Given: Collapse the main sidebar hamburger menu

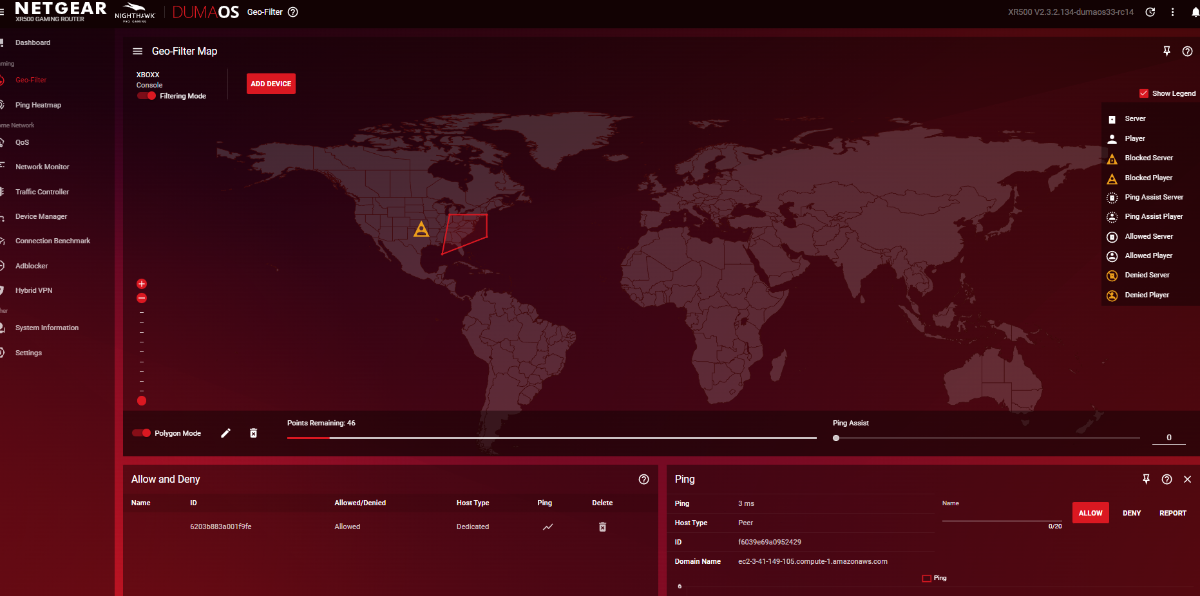Looking at the screenshot, I should click(5, 12).
